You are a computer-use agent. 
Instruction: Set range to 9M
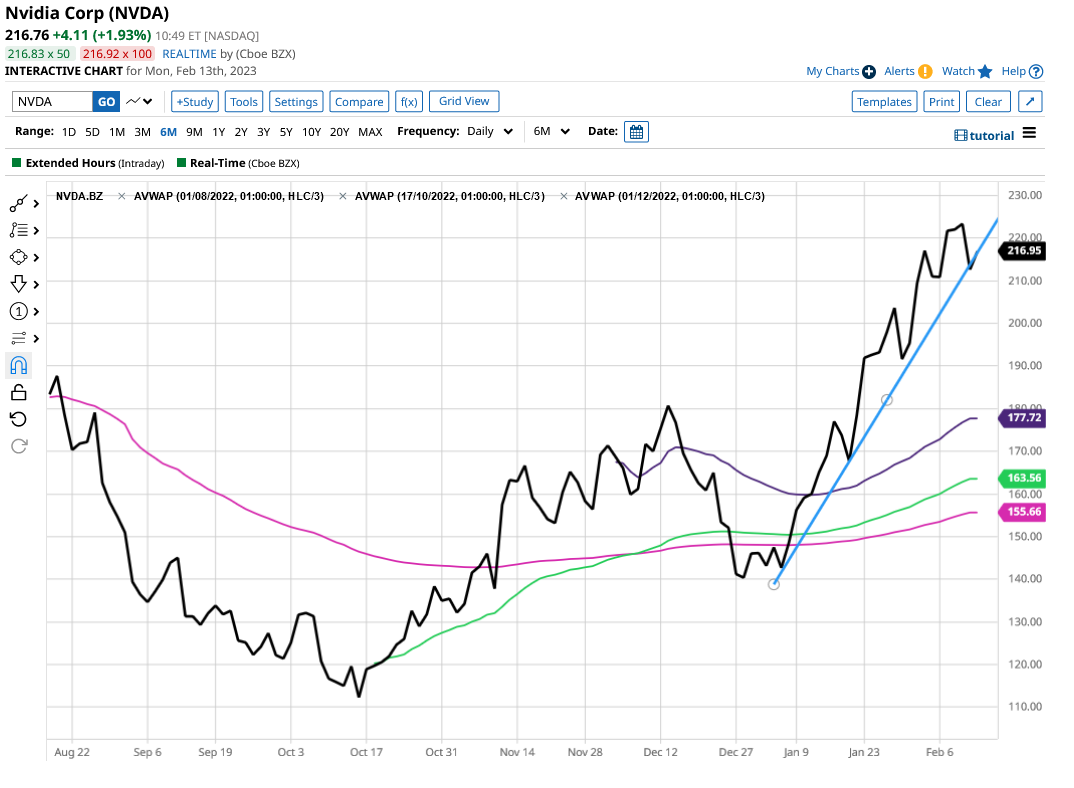tap(195, 132)
